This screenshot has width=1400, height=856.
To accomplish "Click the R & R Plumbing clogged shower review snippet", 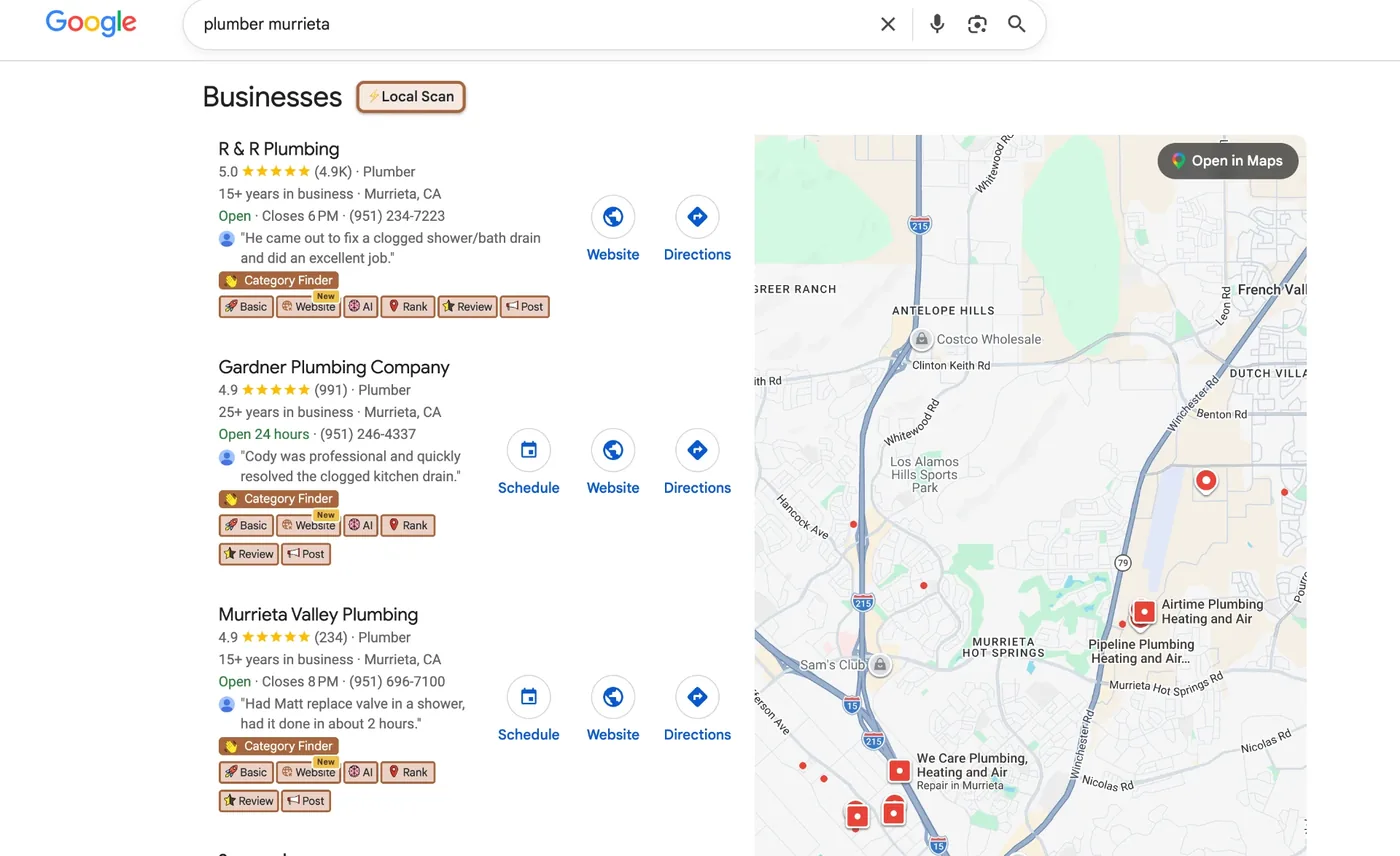I will coord(390,248).
